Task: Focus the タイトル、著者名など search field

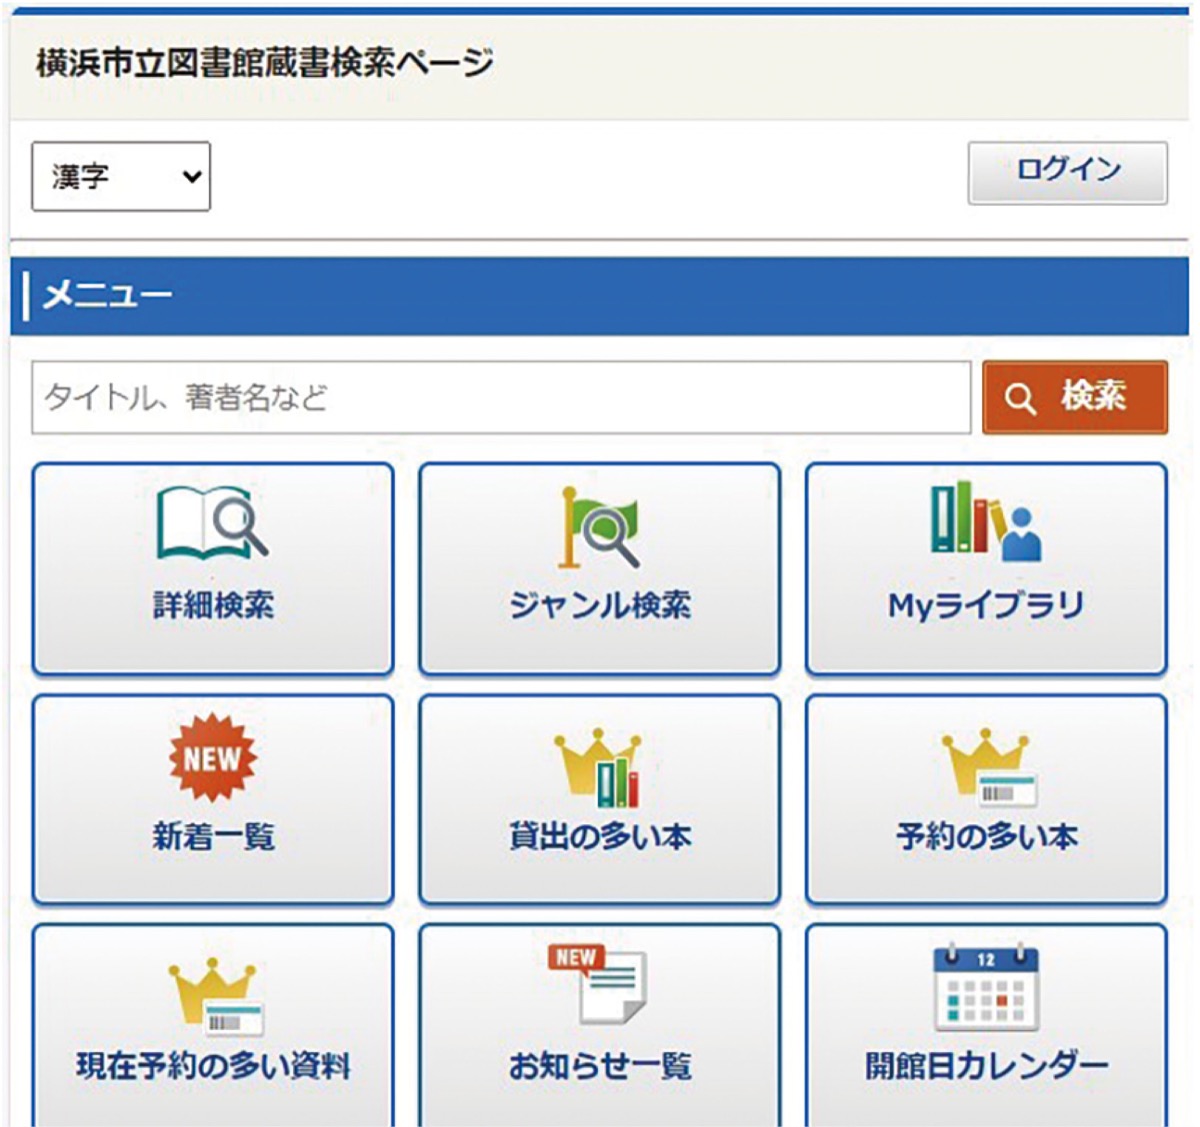Action: [x=500, y=398]
